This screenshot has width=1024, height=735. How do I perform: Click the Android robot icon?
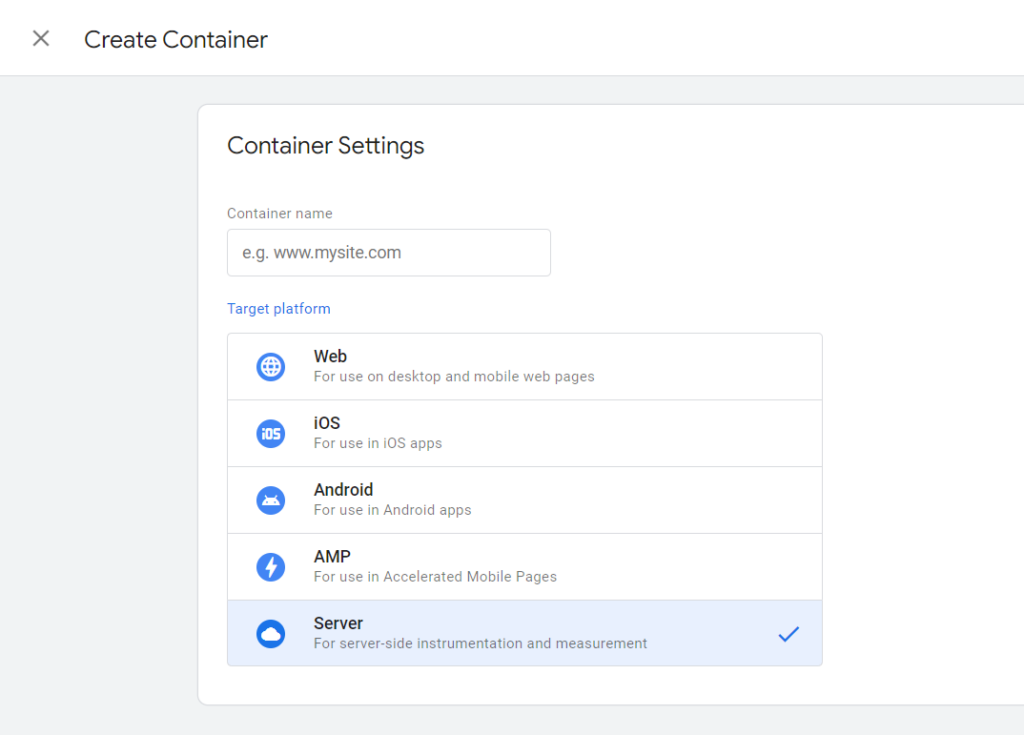(x=271, y=500)
